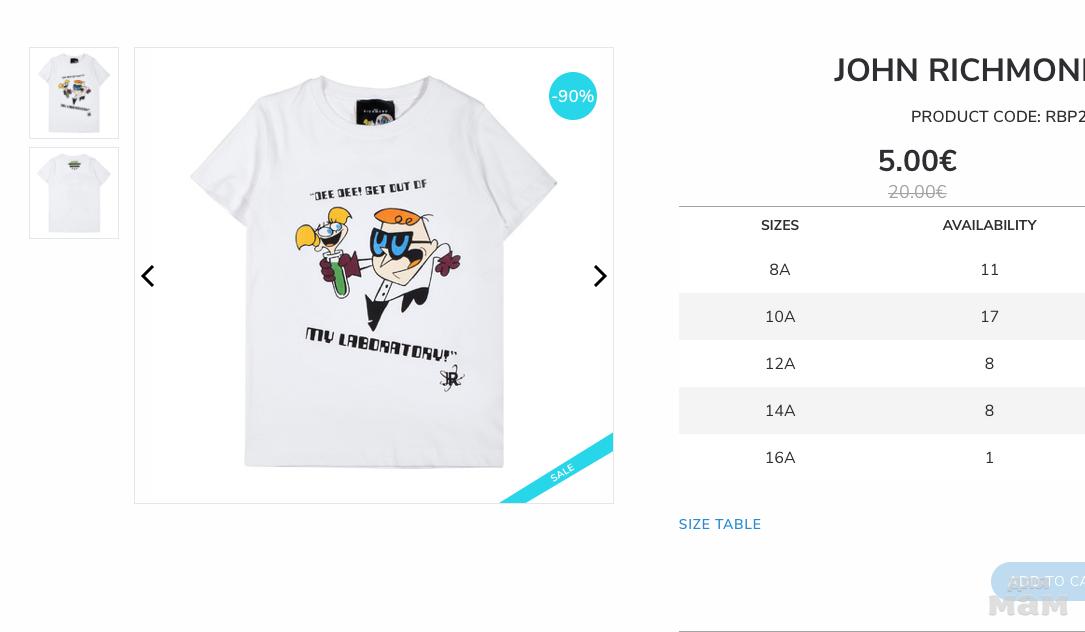This screenshot has width=1085, height=632.
Task: Click the SALE corner ribbon
Action: coord(562,472)
